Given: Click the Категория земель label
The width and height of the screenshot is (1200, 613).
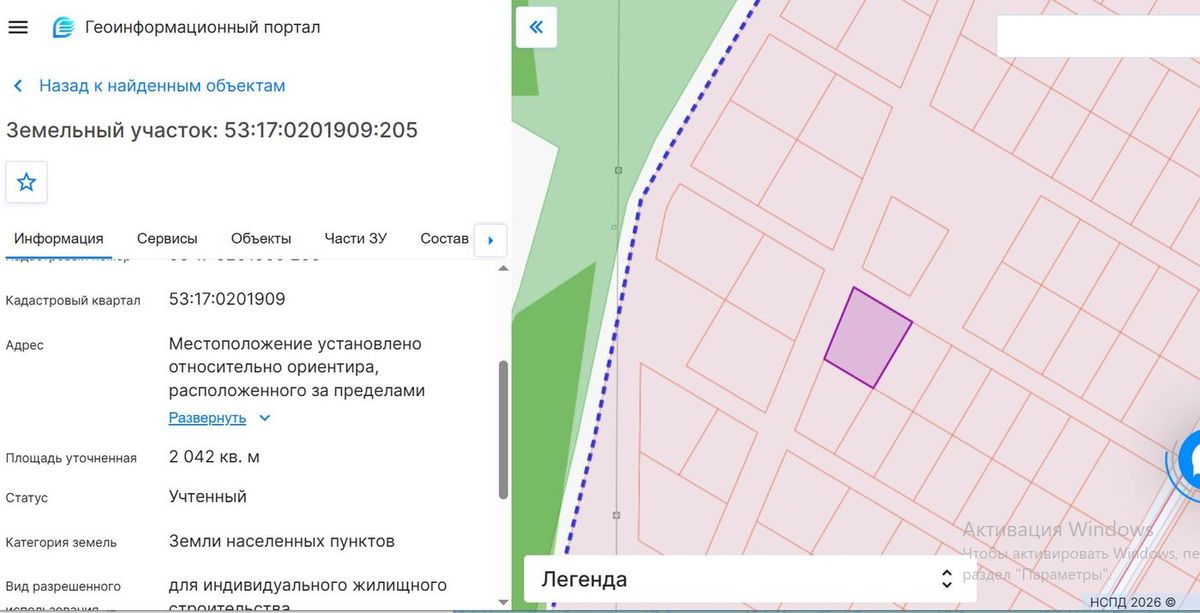Looking at the screenshot, I should click(x=61, y=542).
